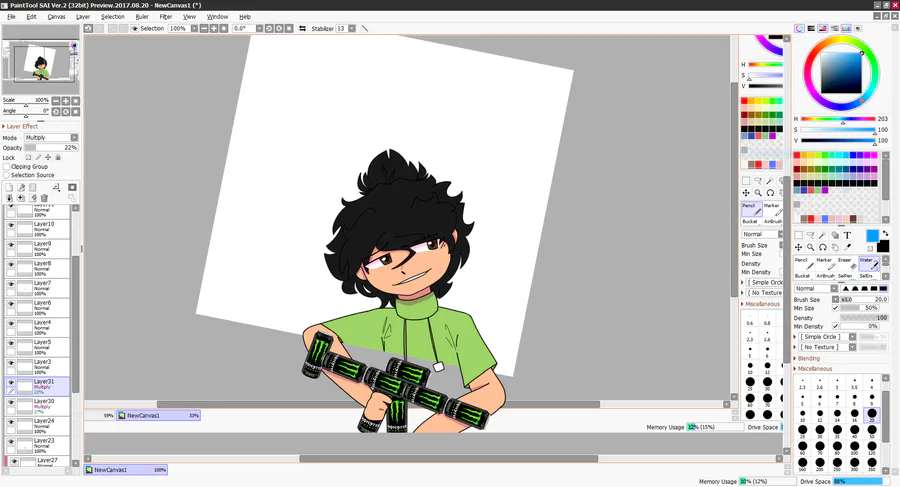Select the Magic Wand tool in right panel

(x=823, y=235)
